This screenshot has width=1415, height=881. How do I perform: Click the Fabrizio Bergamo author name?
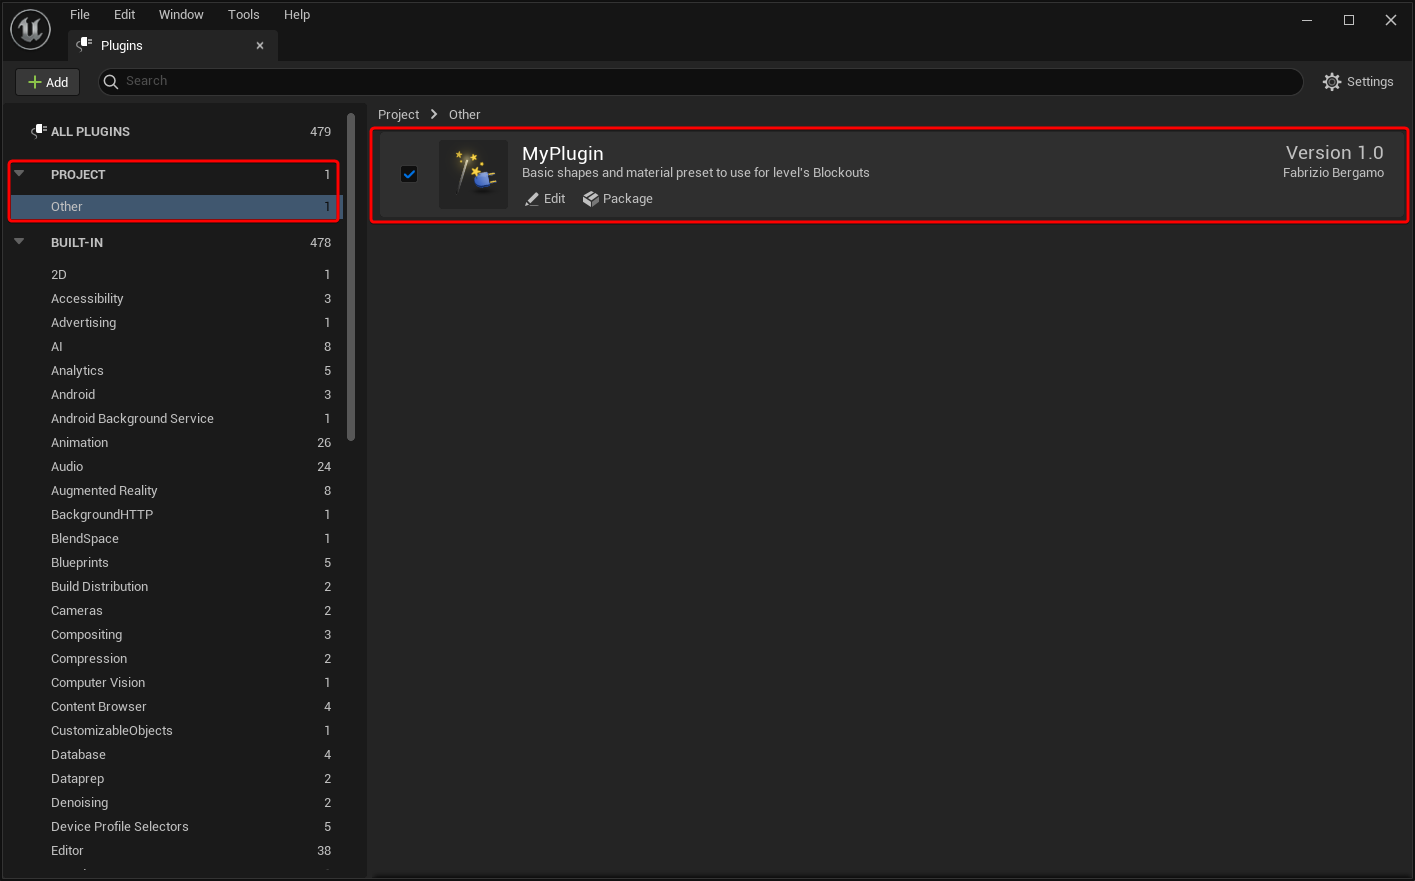click(x=1334, y=173)
